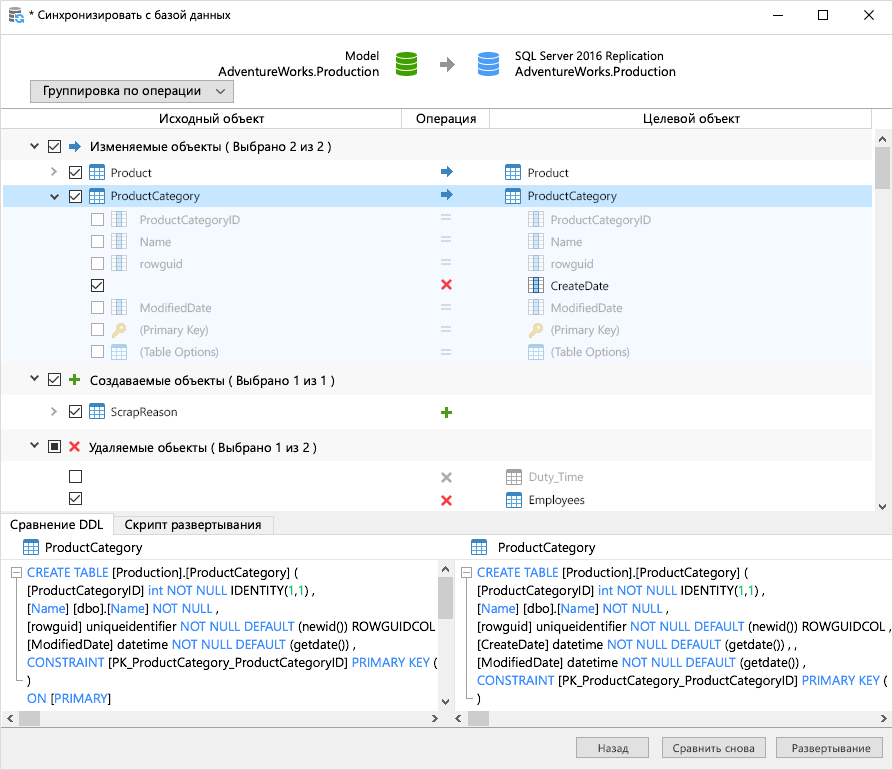Click the Employees table icon

coord(514,500)
